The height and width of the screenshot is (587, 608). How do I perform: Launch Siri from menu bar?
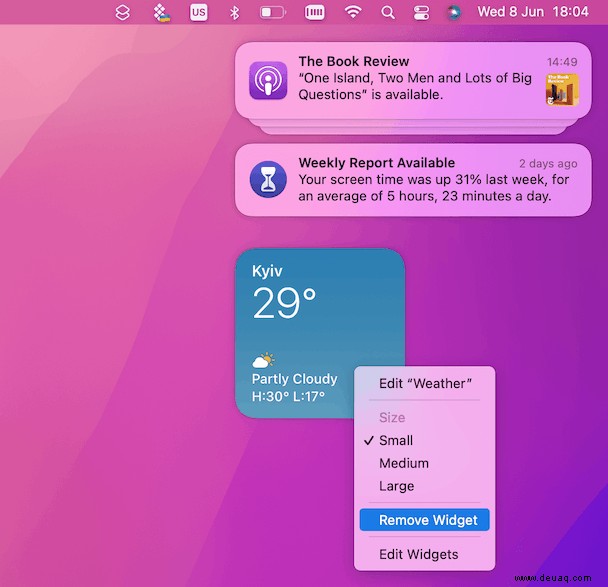click(x=454, y=13)
